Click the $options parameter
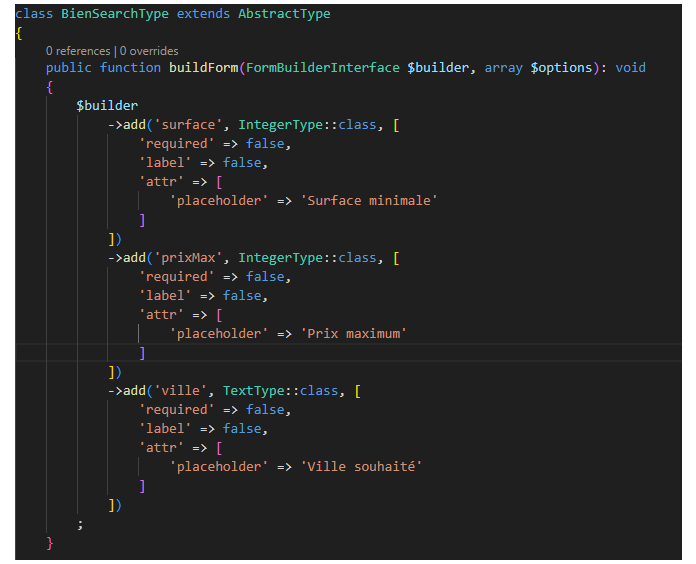 coord(562,67)
